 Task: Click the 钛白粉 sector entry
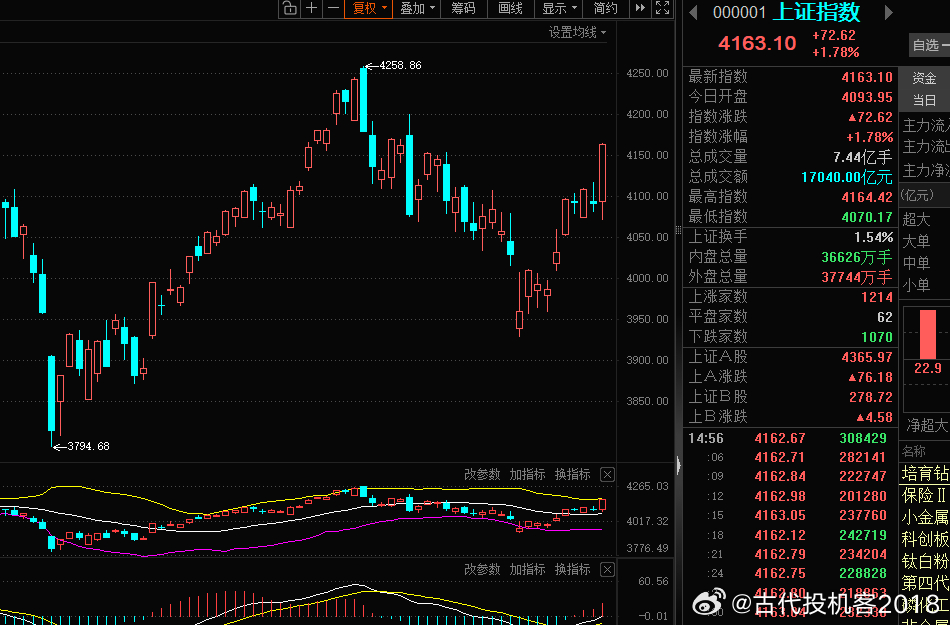[x=925, y=561]
